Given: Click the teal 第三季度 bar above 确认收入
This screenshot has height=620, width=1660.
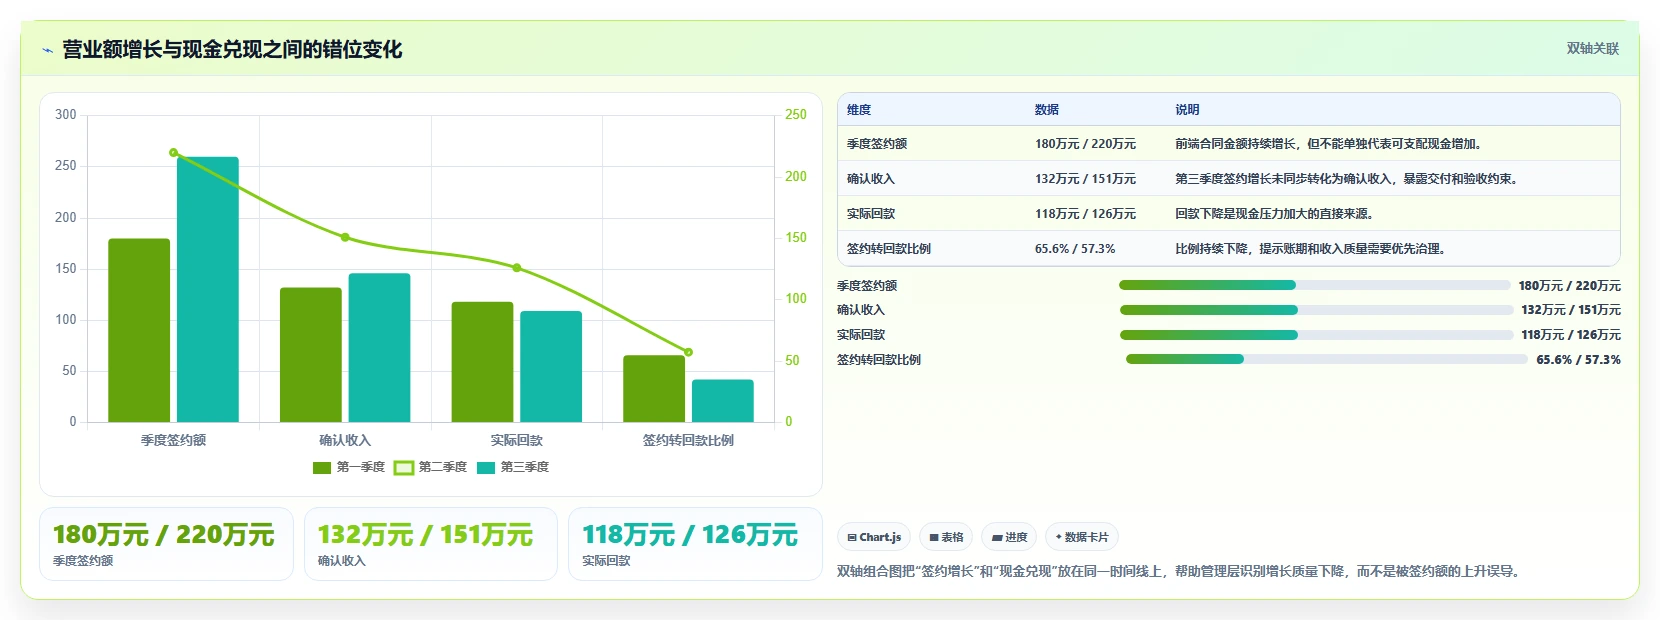Looking at the screenshot, I should tap(379, 347).
